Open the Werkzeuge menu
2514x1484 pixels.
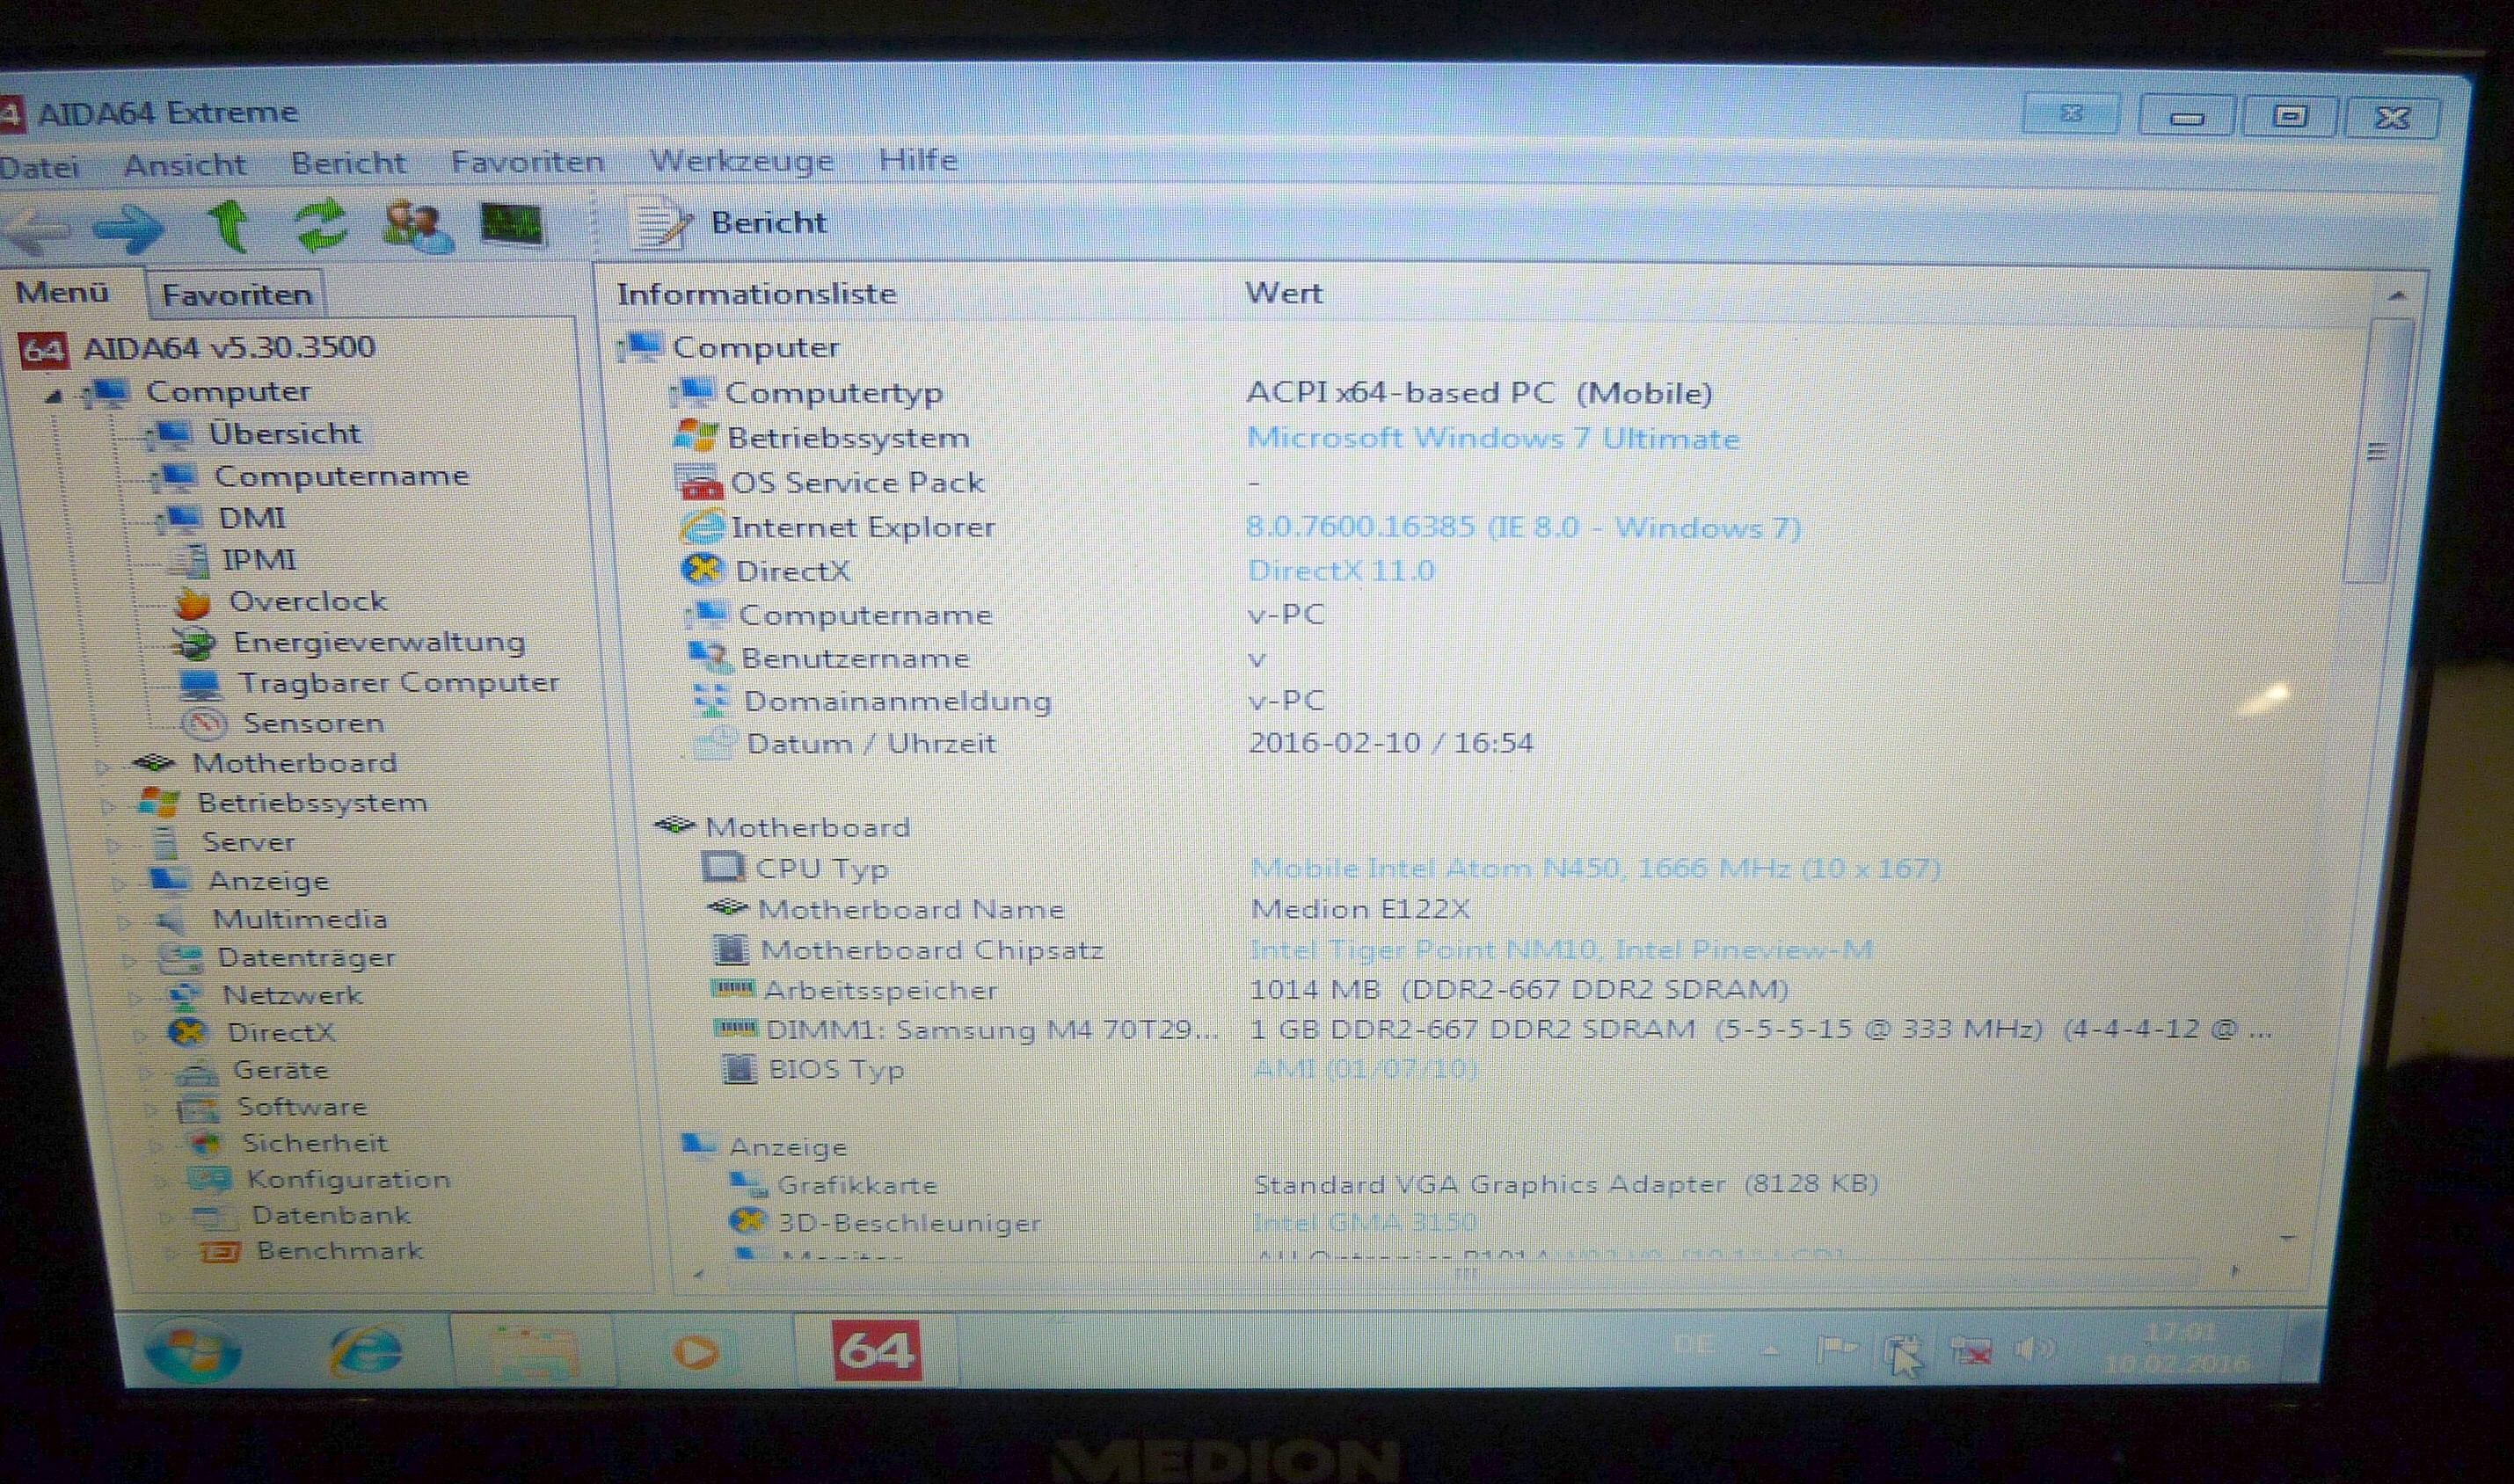[741, 161]
